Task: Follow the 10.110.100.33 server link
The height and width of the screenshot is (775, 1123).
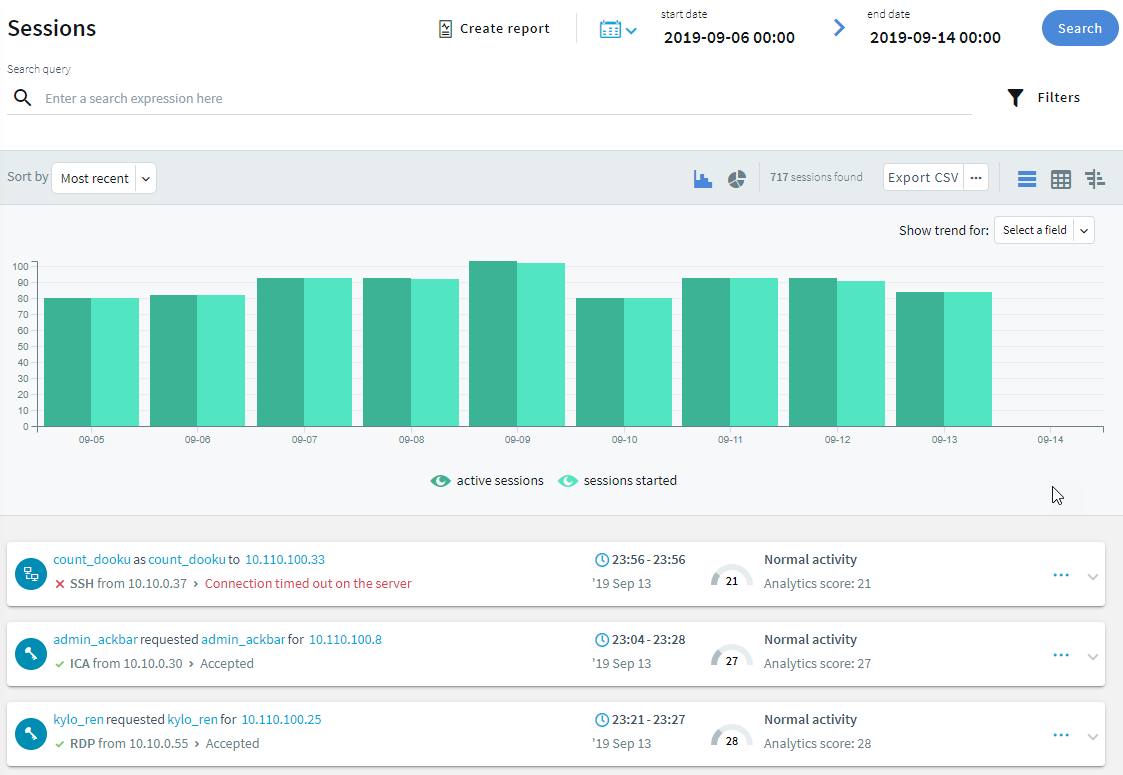Action: (285, 560)
